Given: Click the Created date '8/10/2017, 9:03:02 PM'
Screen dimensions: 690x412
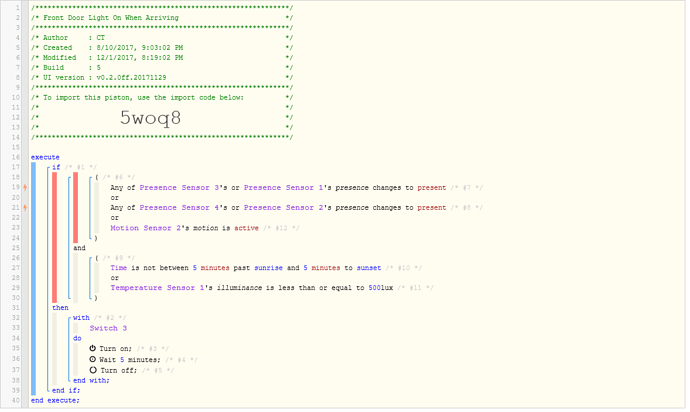Looking at the screenshot, I should [139, 48].
